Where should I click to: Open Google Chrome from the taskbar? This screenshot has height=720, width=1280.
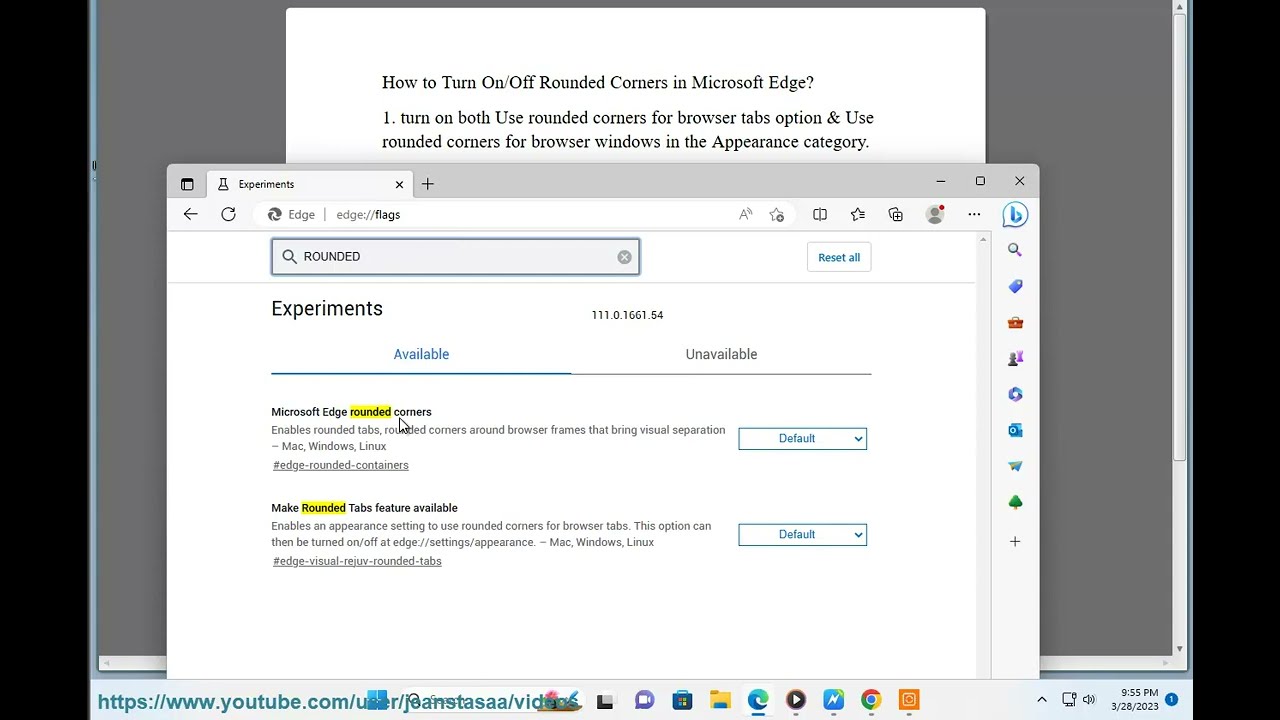coord(871,700)
